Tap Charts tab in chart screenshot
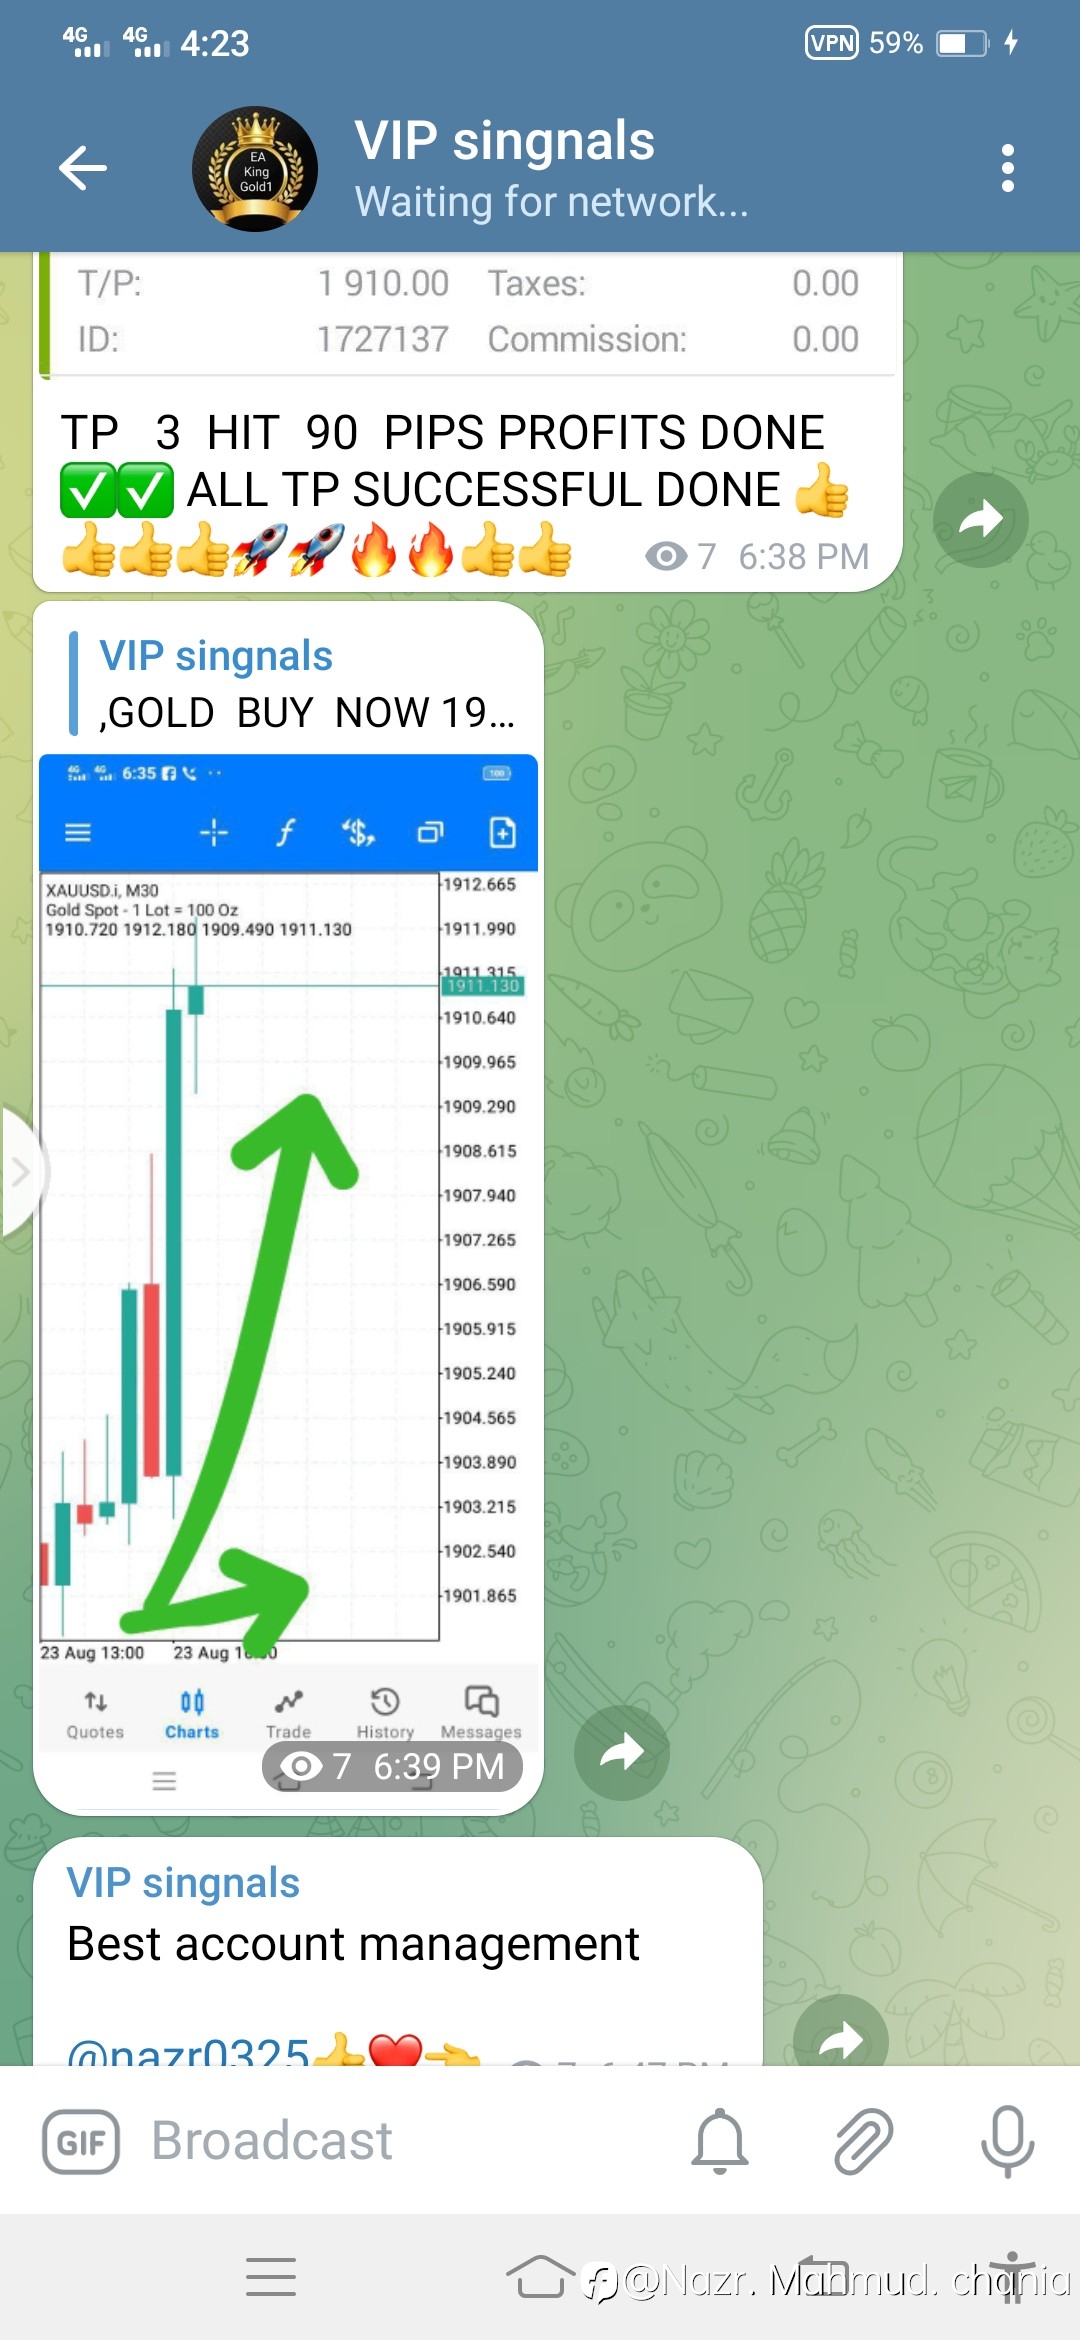Viewport: 1080px width, 2340px height. (192, 1714)
